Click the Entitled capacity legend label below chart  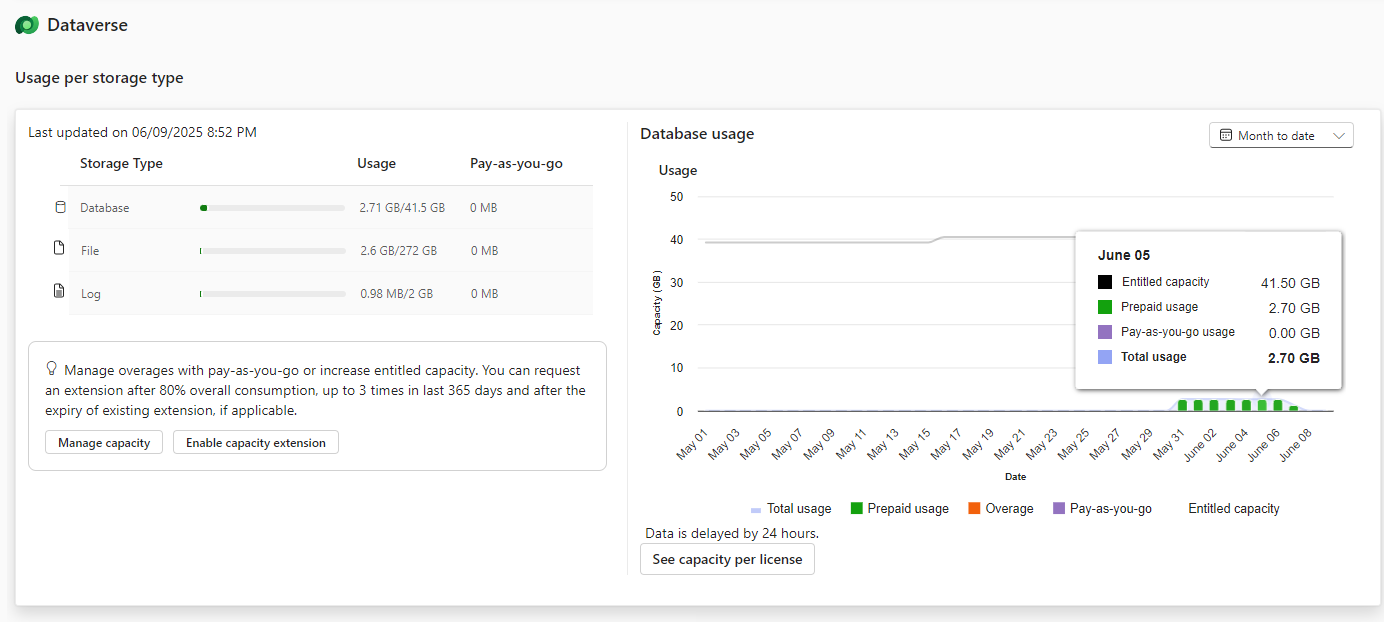point(1233,508)
